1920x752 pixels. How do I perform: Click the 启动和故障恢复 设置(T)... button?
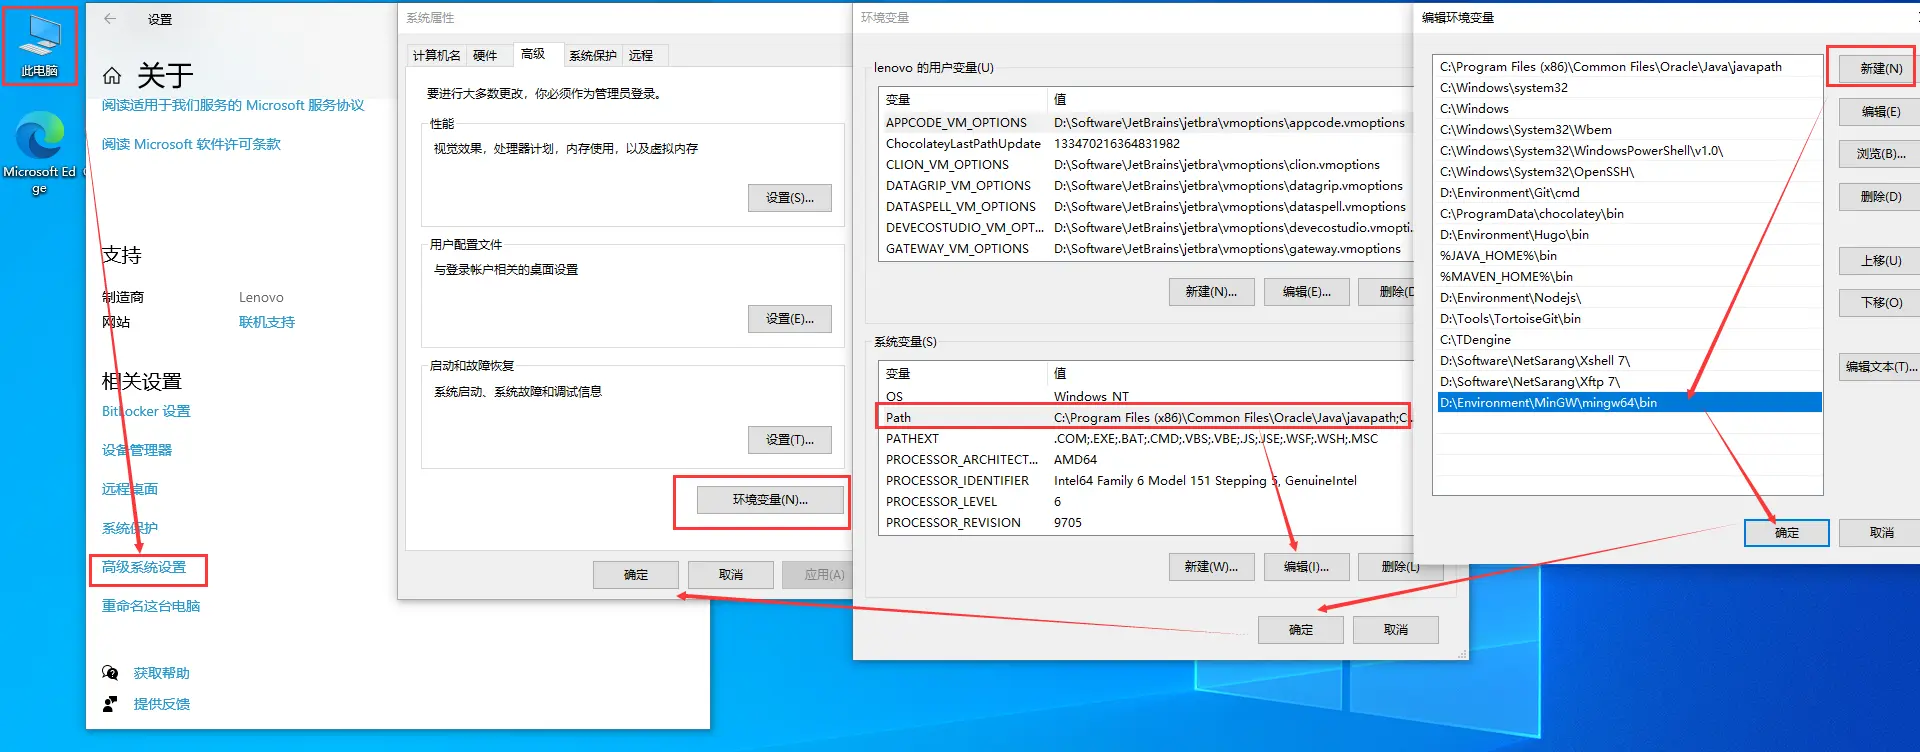pos(790,440)
